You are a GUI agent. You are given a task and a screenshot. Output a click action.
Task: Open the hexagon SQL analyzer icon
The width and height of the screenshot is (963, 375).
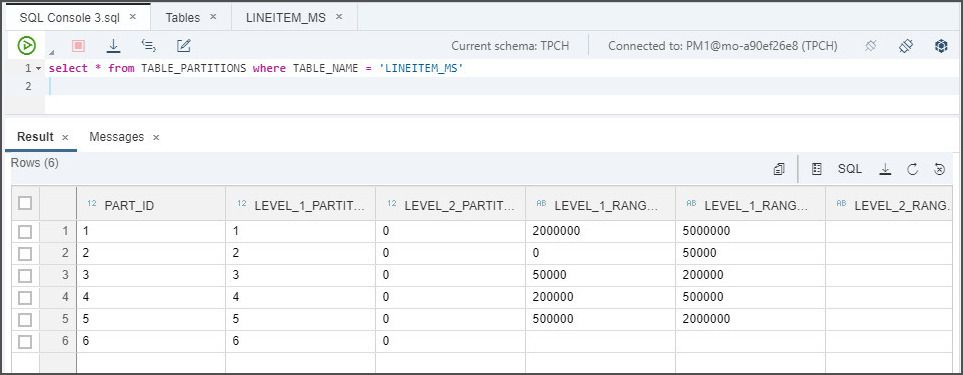[941, 45]
